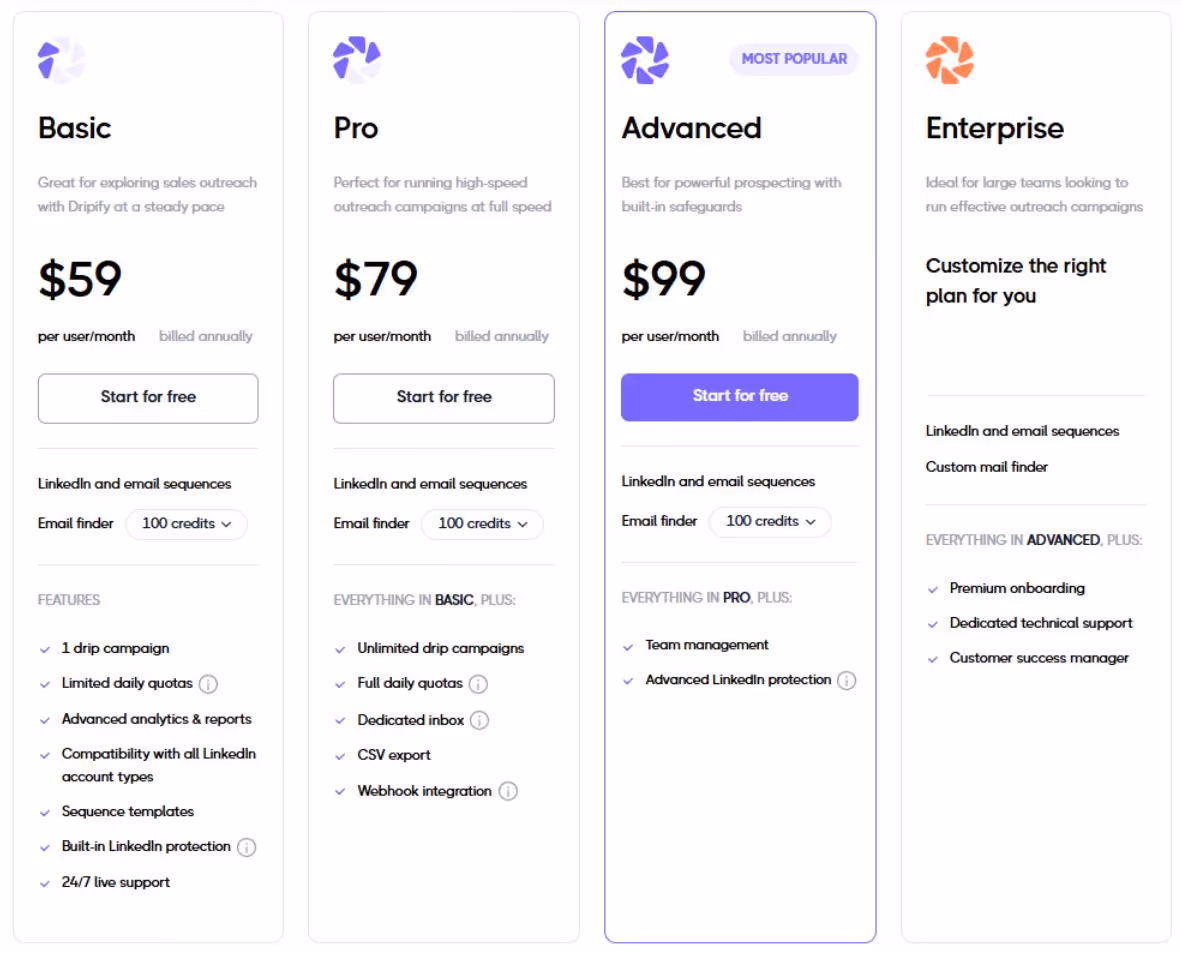
Task: Click the info icon beside Advanced LinkedIn protection
Action: tap(847, 679)
